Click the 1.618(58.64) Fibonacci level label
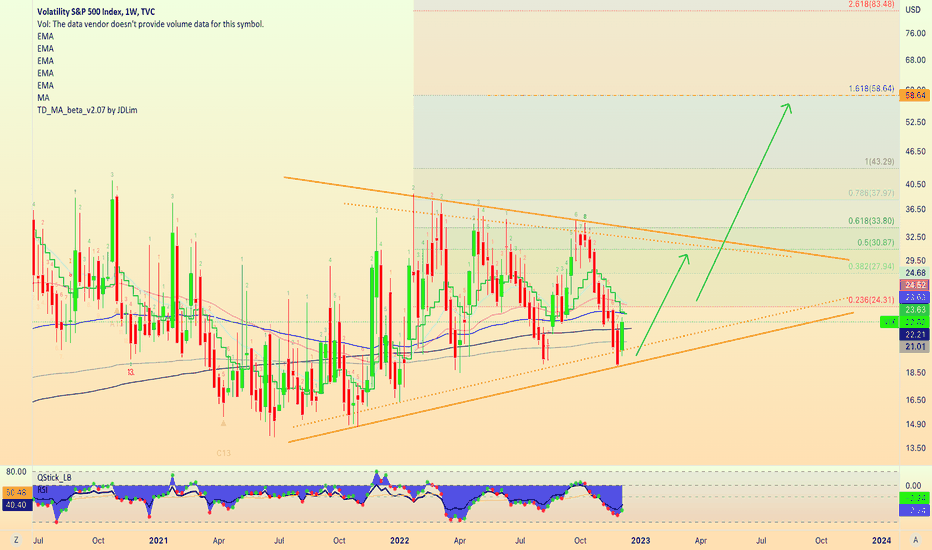This screenshot has width=932, height=550. pos(871,89)
